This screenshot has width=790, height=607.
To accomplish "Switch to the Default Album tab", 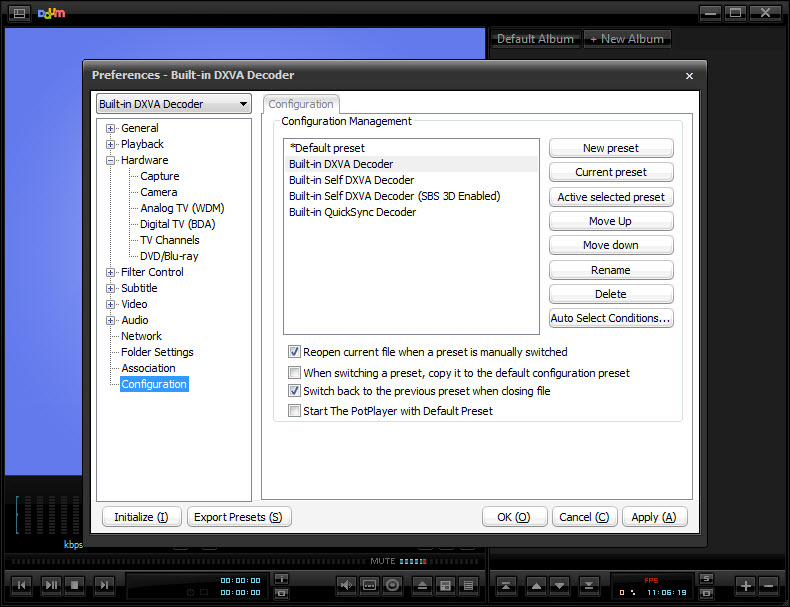I will (x=535, y=39).
